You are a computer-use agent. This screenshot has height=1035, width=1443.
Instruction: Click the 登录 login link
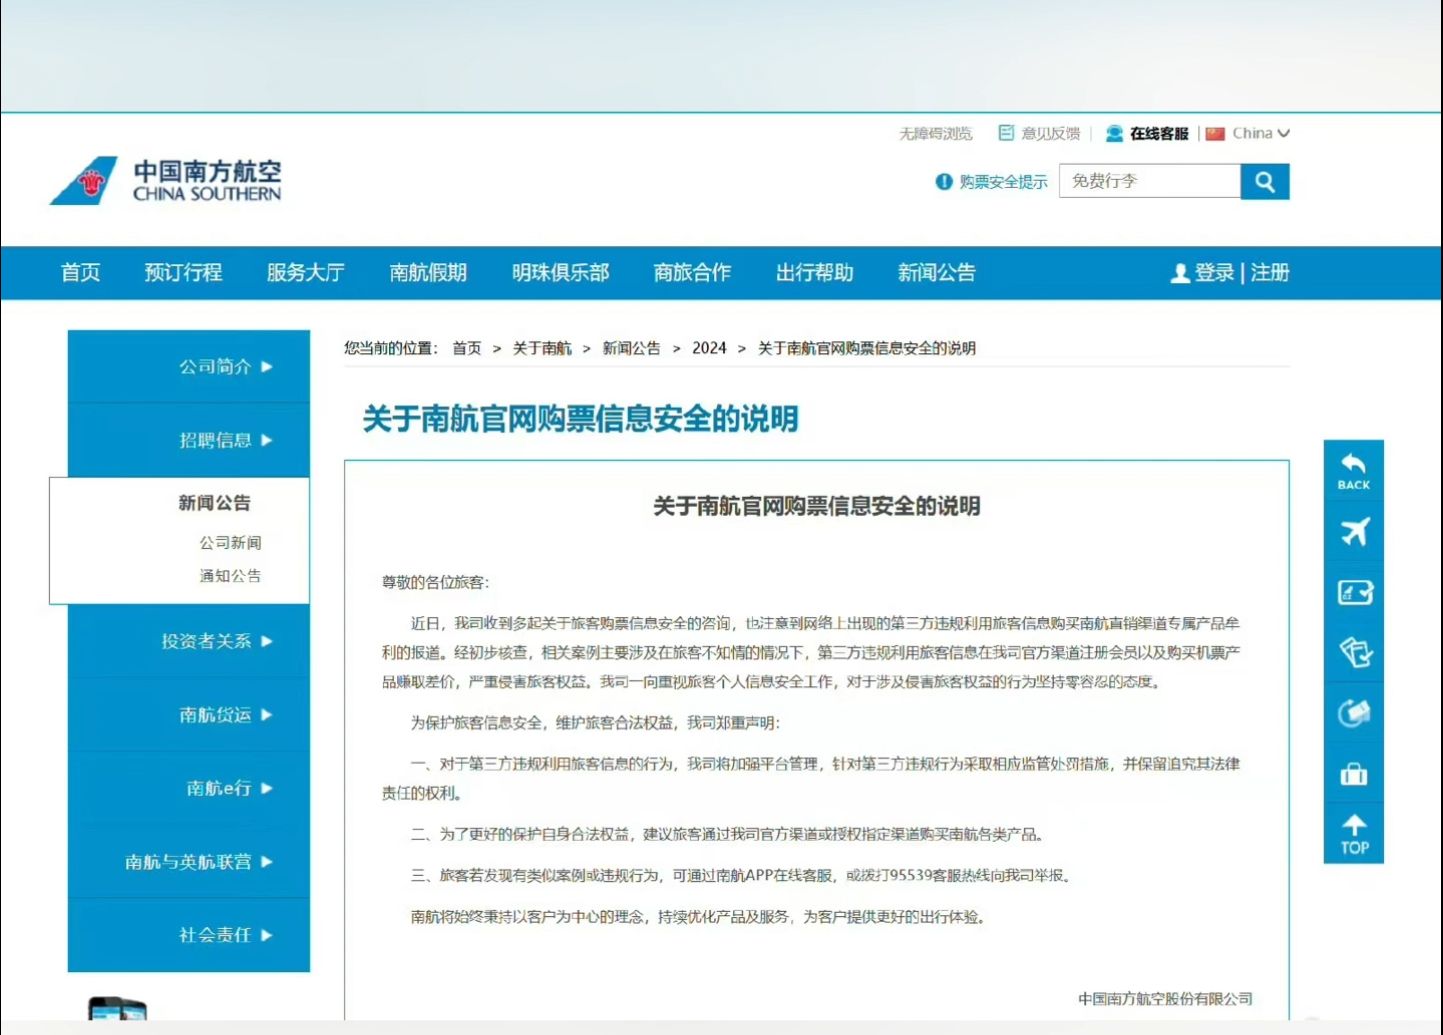[1214, 273]
